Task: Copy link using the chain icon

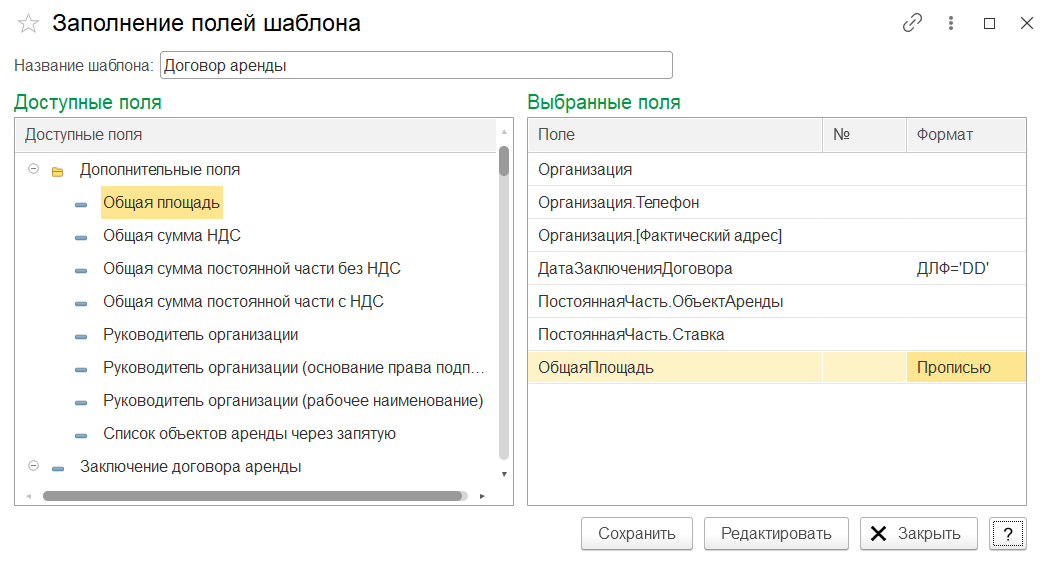Action: click(911, 24)
